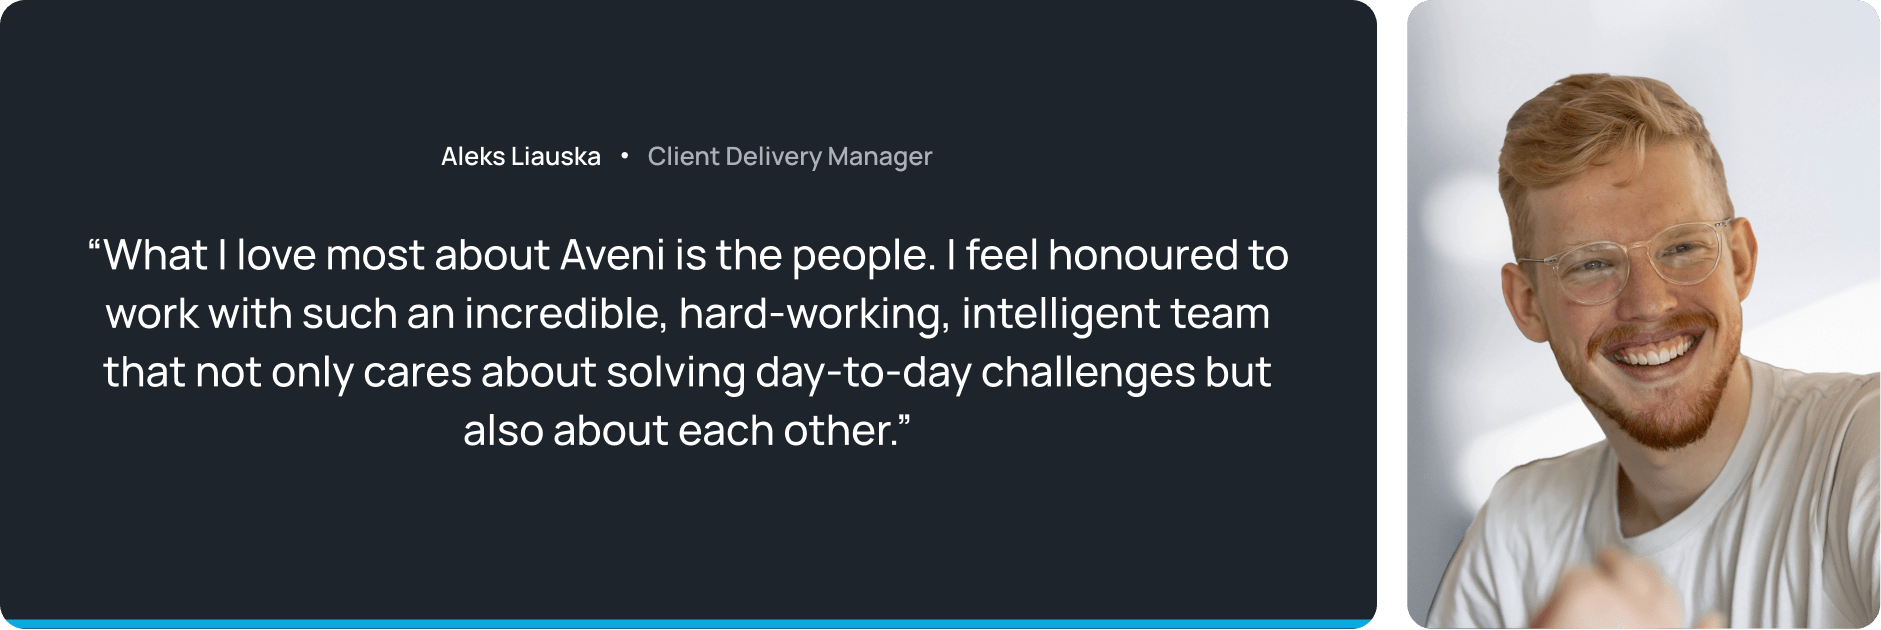Click the word 'challenges' in the quote

[x=1088, y=374]
